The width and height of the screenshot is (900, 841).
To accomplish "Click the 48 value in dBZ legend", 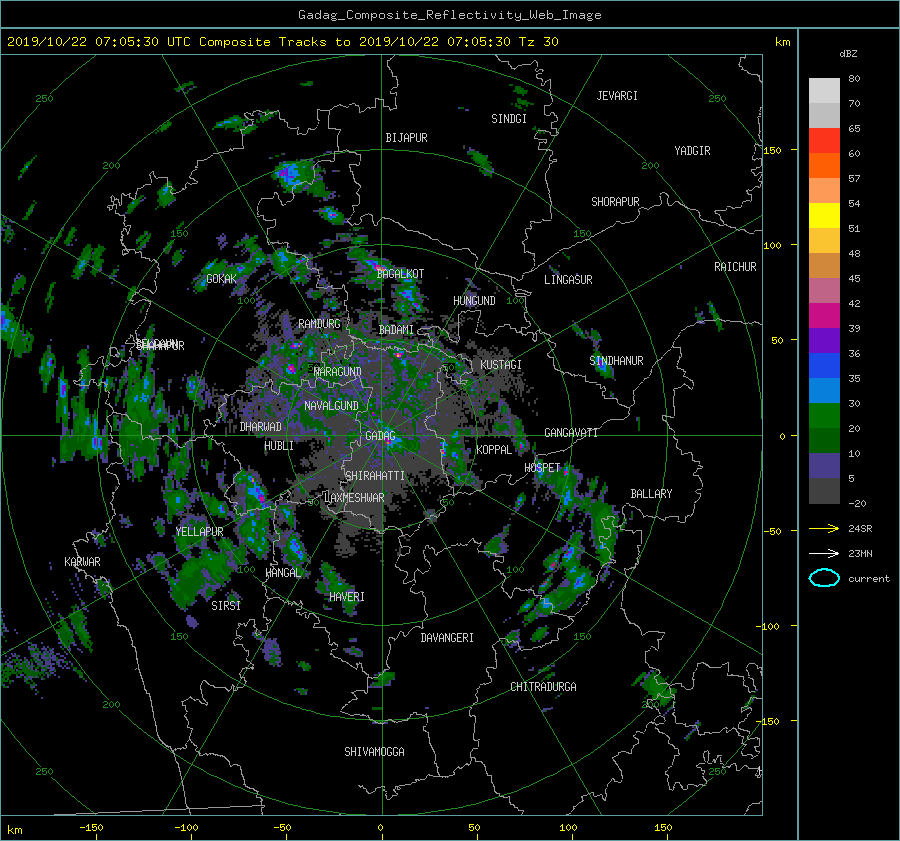I will 854,253.
